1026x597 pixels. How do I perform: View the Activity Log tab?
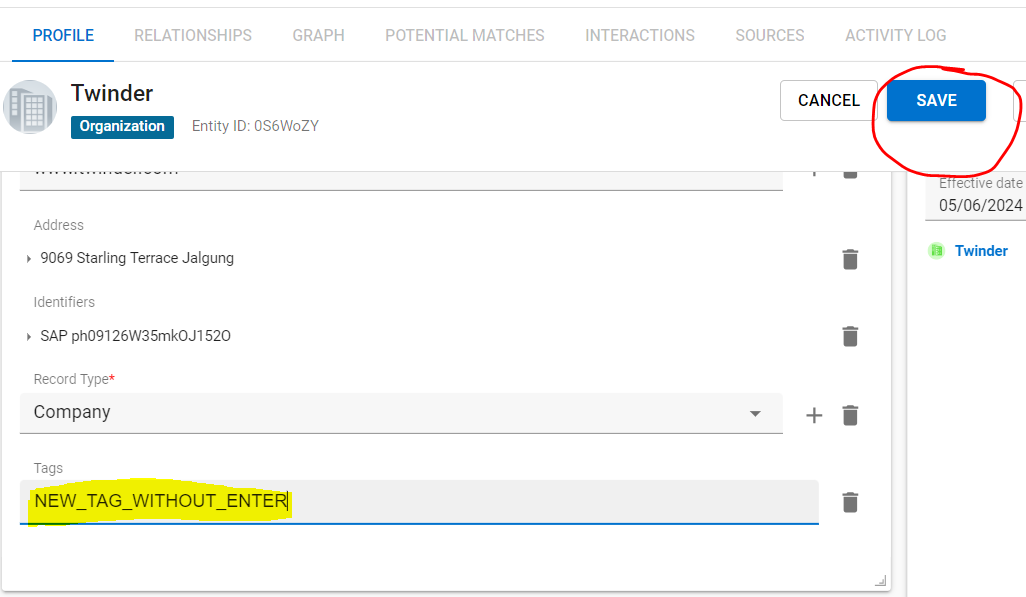[x=895, y=35]
